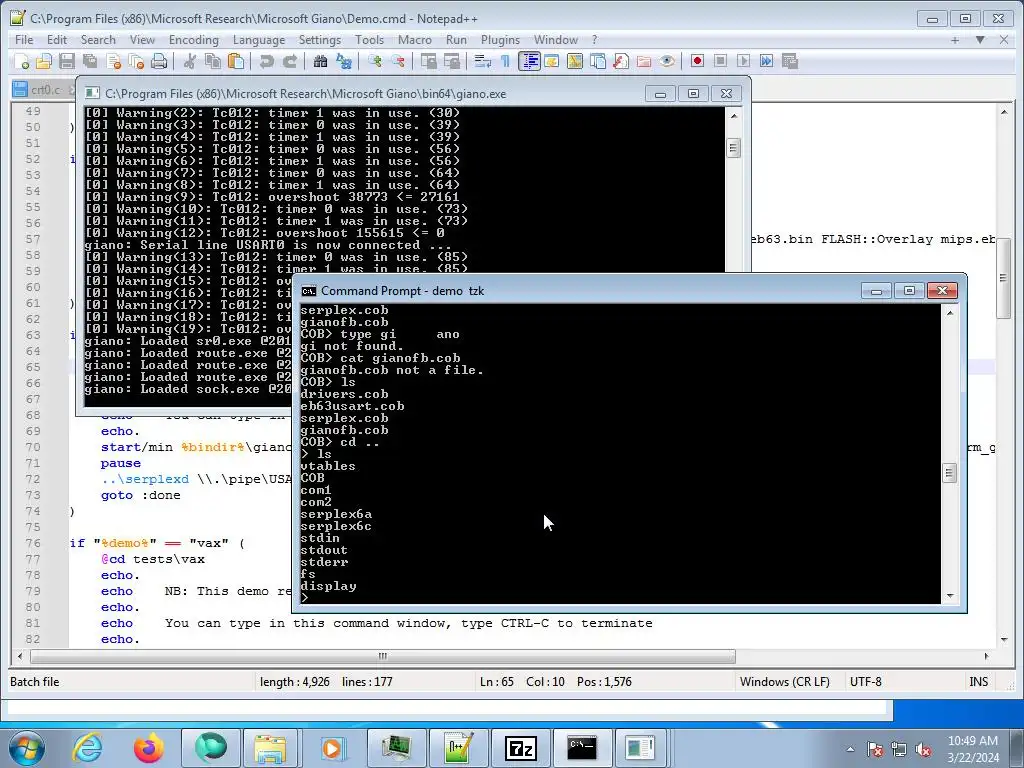Toggle synchronize vertical scrolling icon
1024x768 pixels.
(x=428, y=61)
